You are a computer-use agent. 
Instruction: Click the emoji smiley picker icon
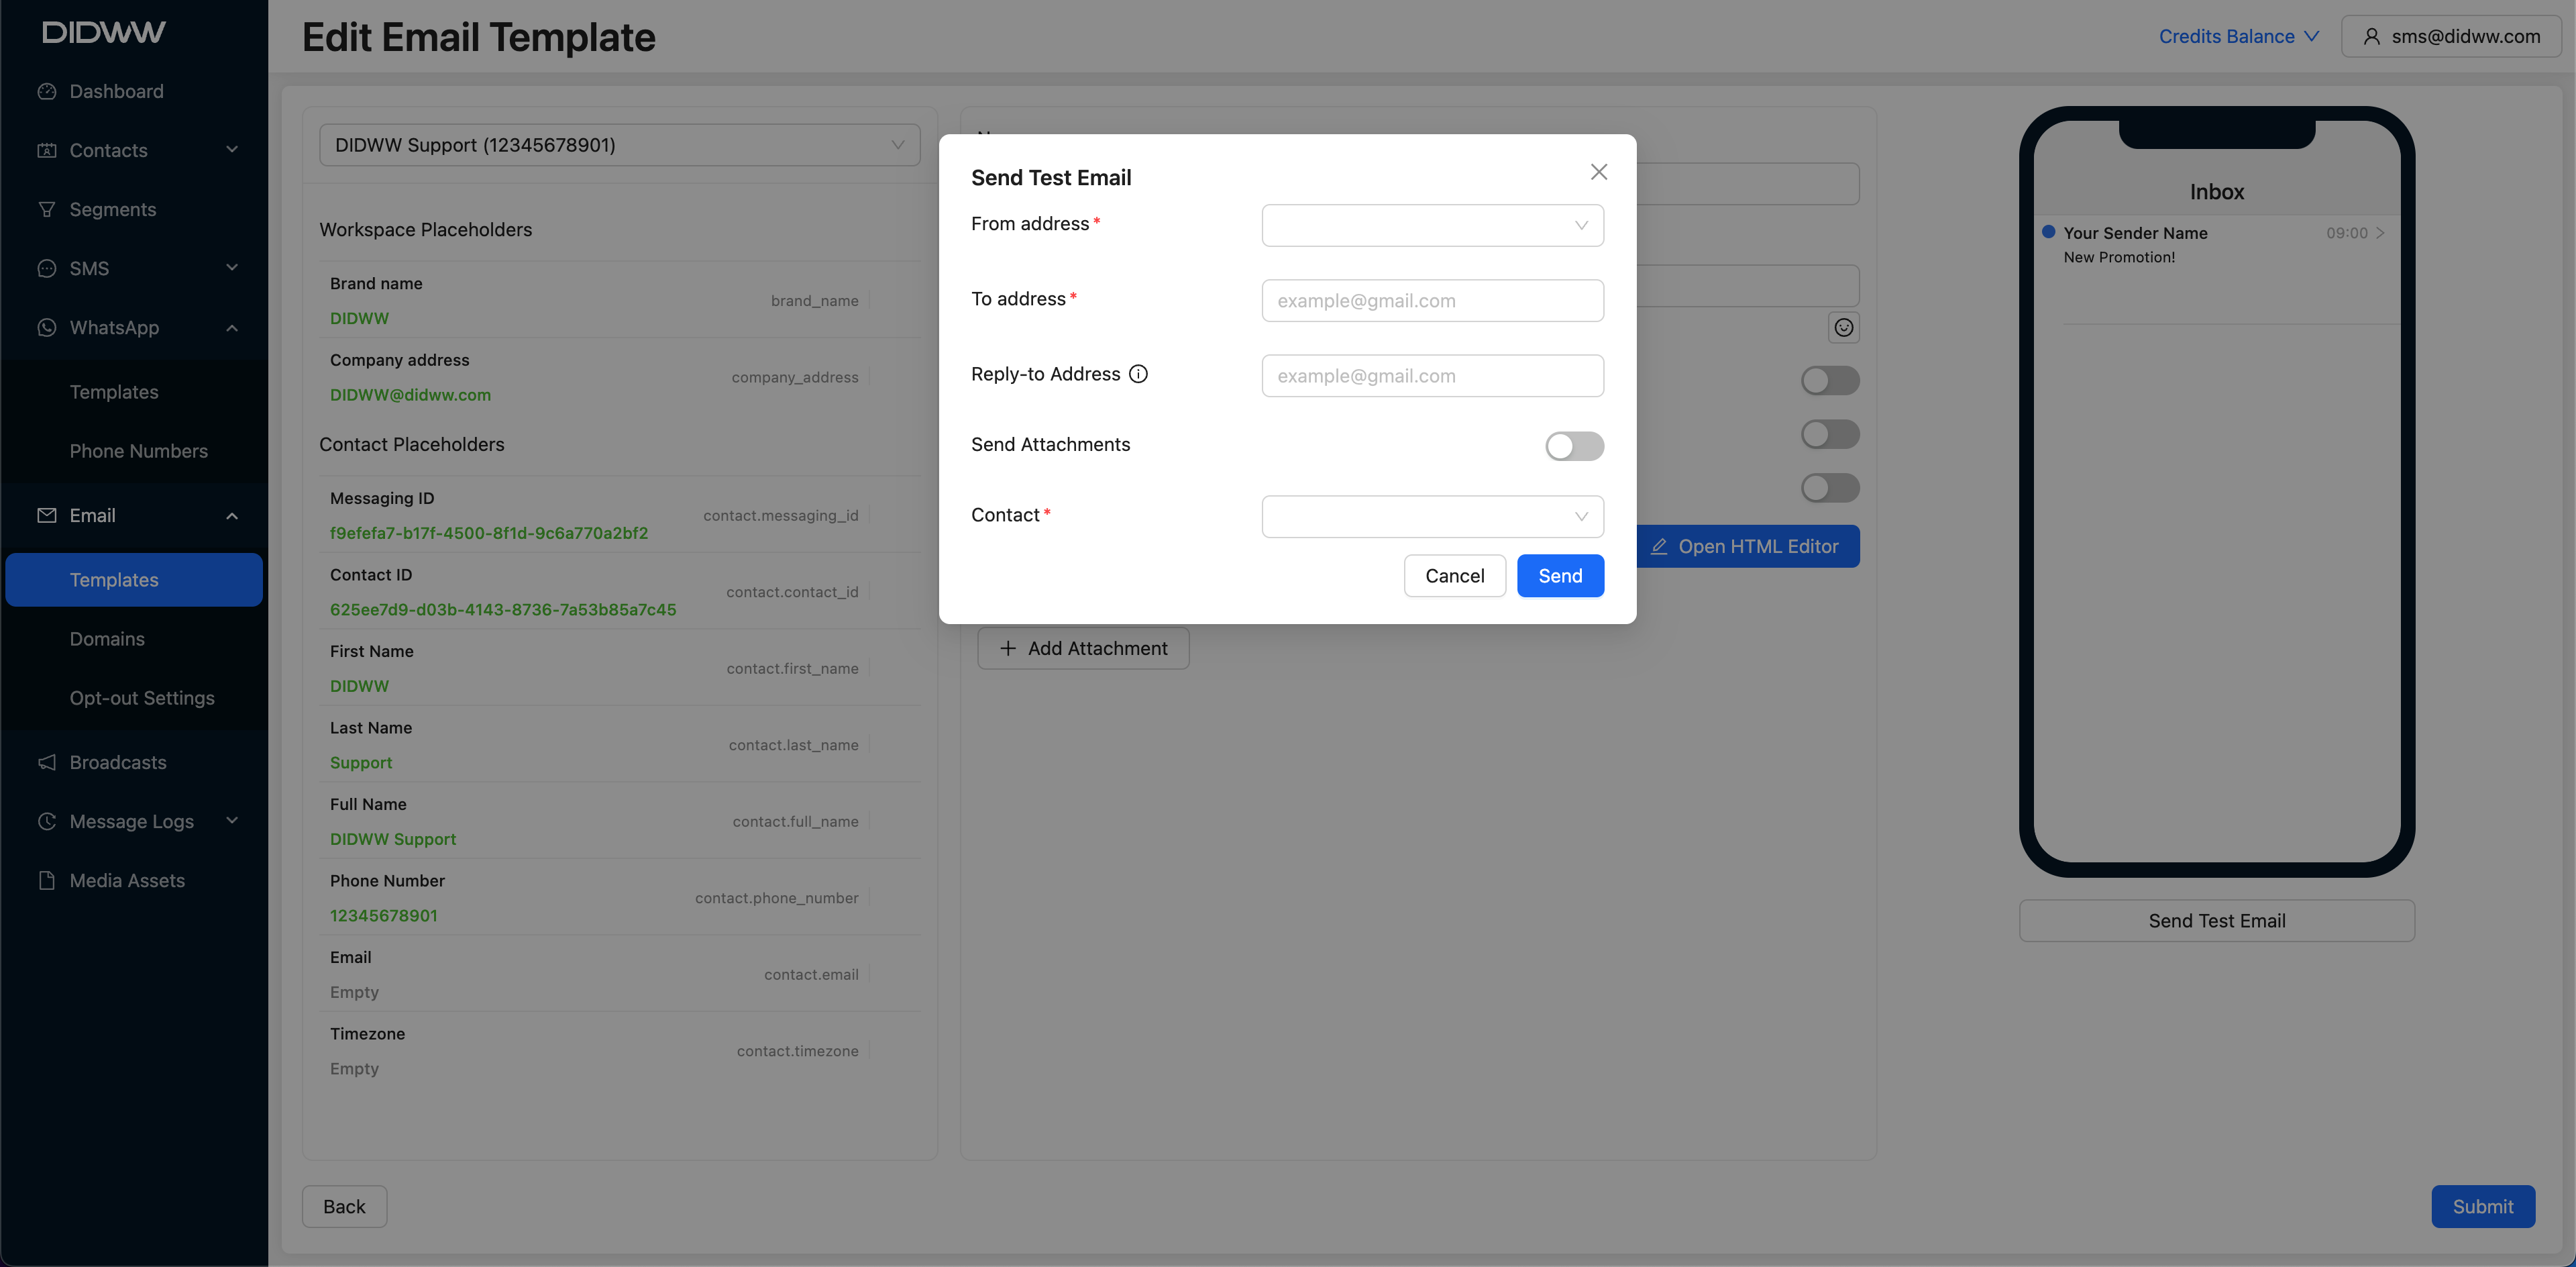[1843, 328]
